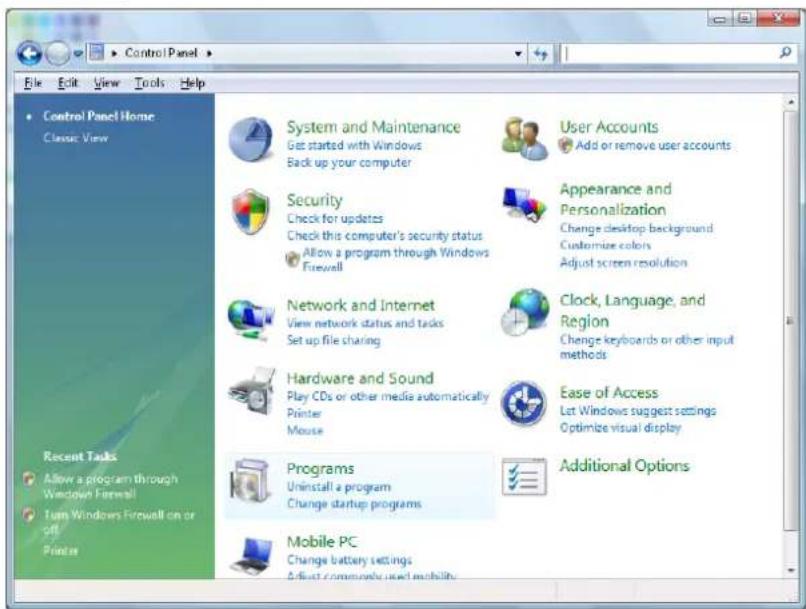806x609 pixels.
Task: Open the Additional Options heading
Action: (x=624, y=466)
